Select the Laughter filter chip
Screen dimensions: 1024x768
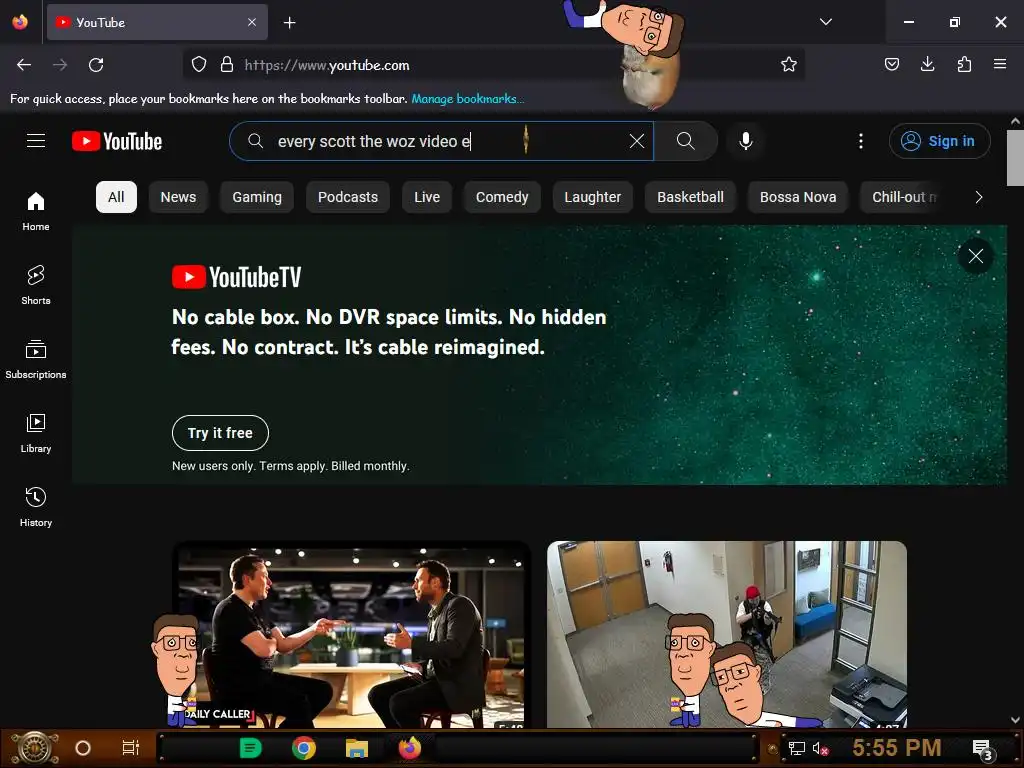(592, 197)
